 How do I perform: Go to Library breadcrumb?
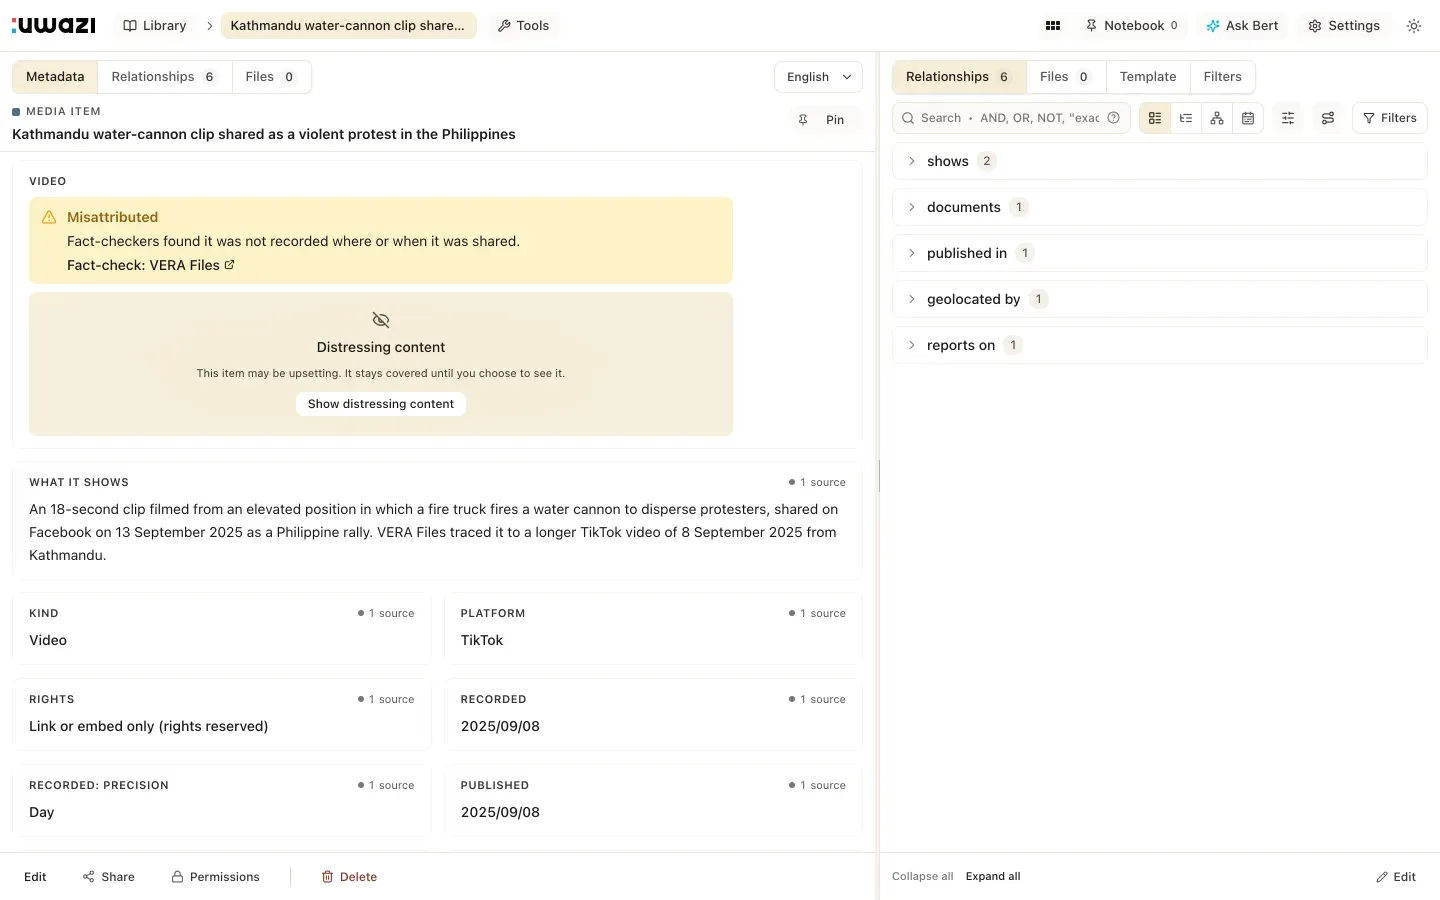(x=155, y=26)
